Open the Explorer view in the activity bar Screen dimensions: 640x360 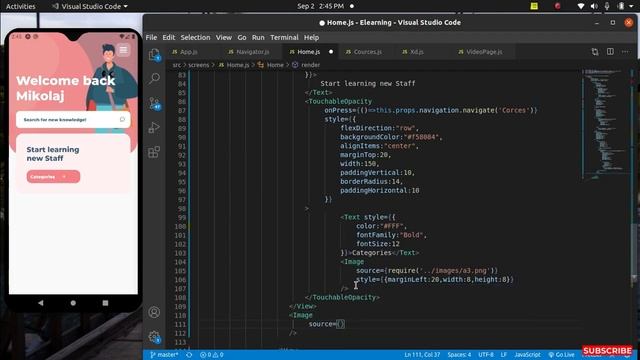click(154, 54)
